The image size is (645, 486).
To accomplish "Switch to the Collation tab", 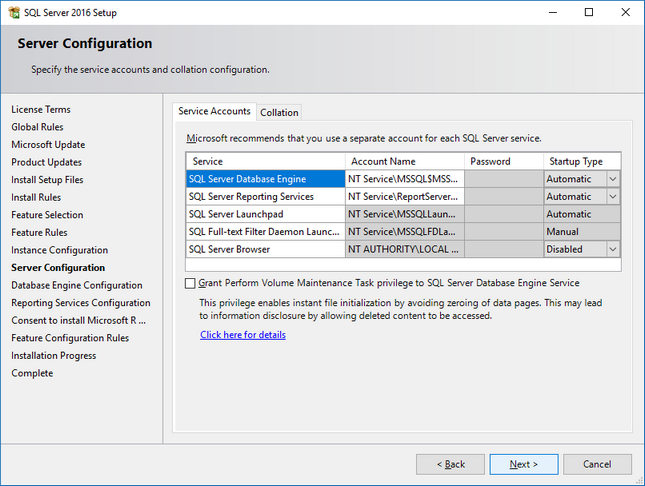I will coord(279,112).
